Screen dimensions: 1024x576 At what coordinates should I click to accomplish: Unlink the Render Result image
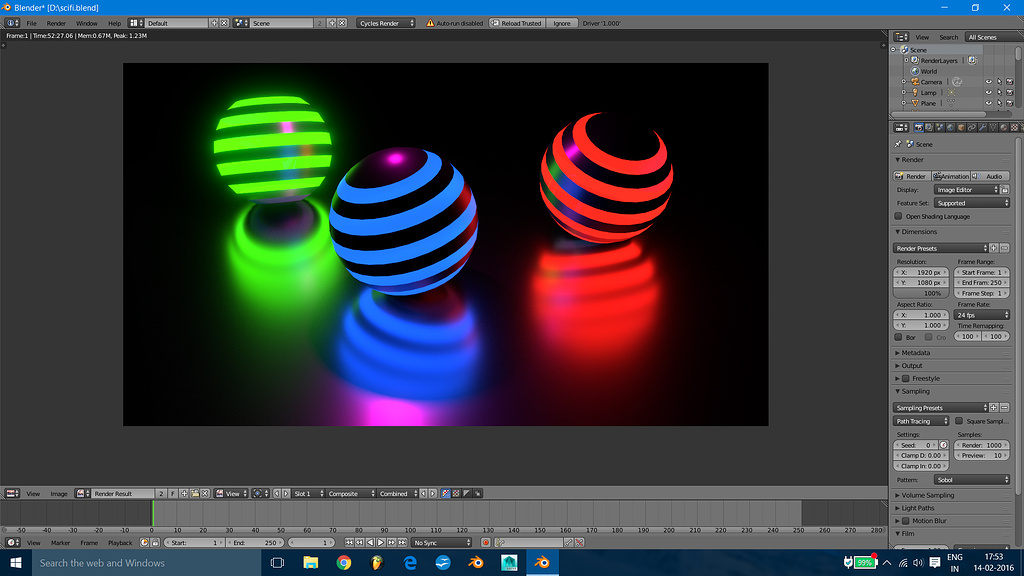tap(205, 494)
